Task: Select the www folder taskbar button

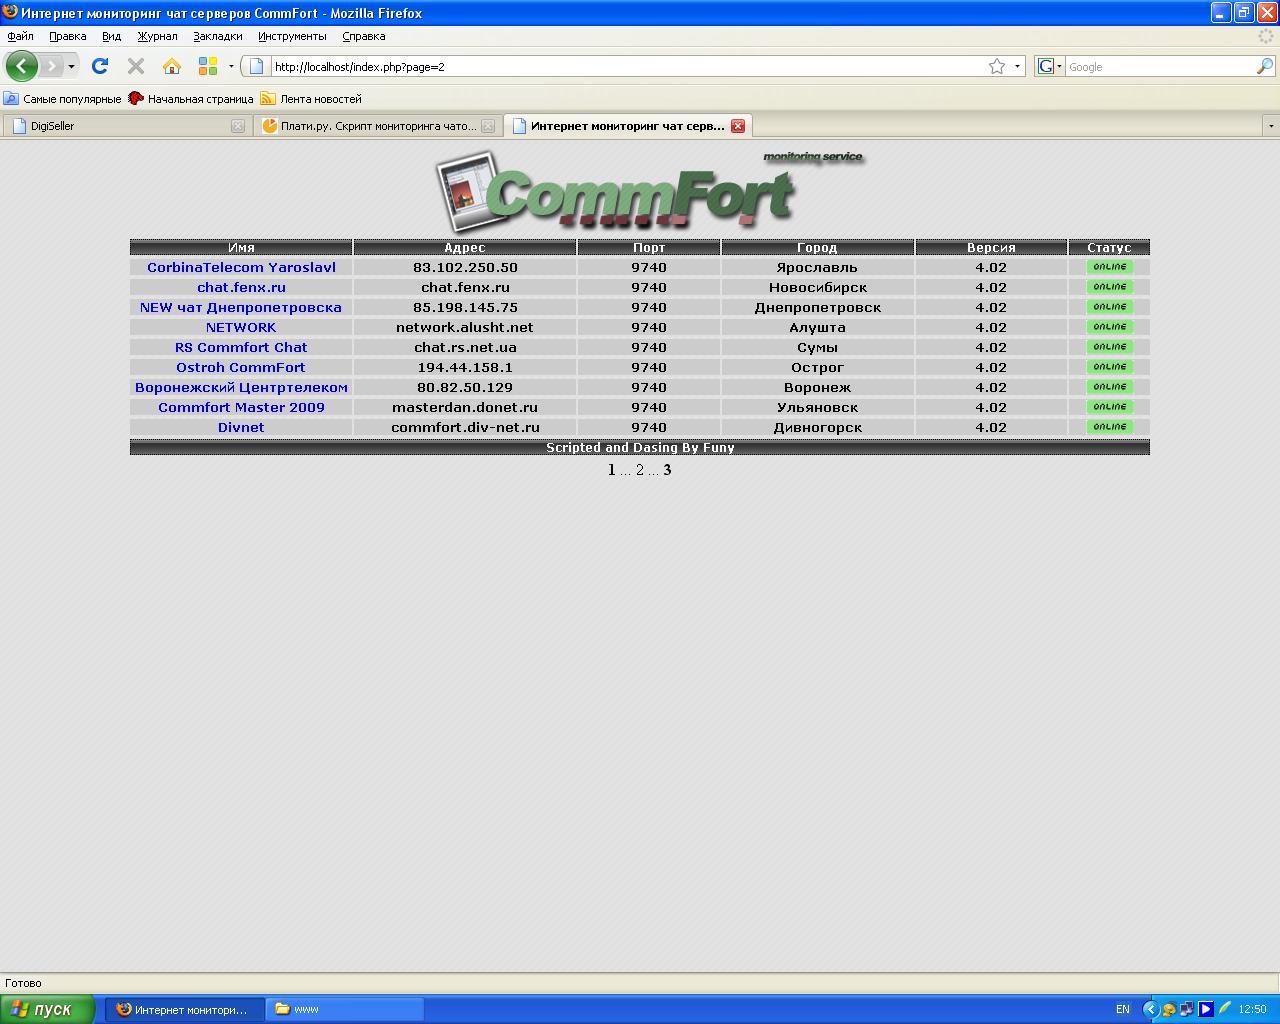Action: pyautogui.click(x=346, y=1009)
